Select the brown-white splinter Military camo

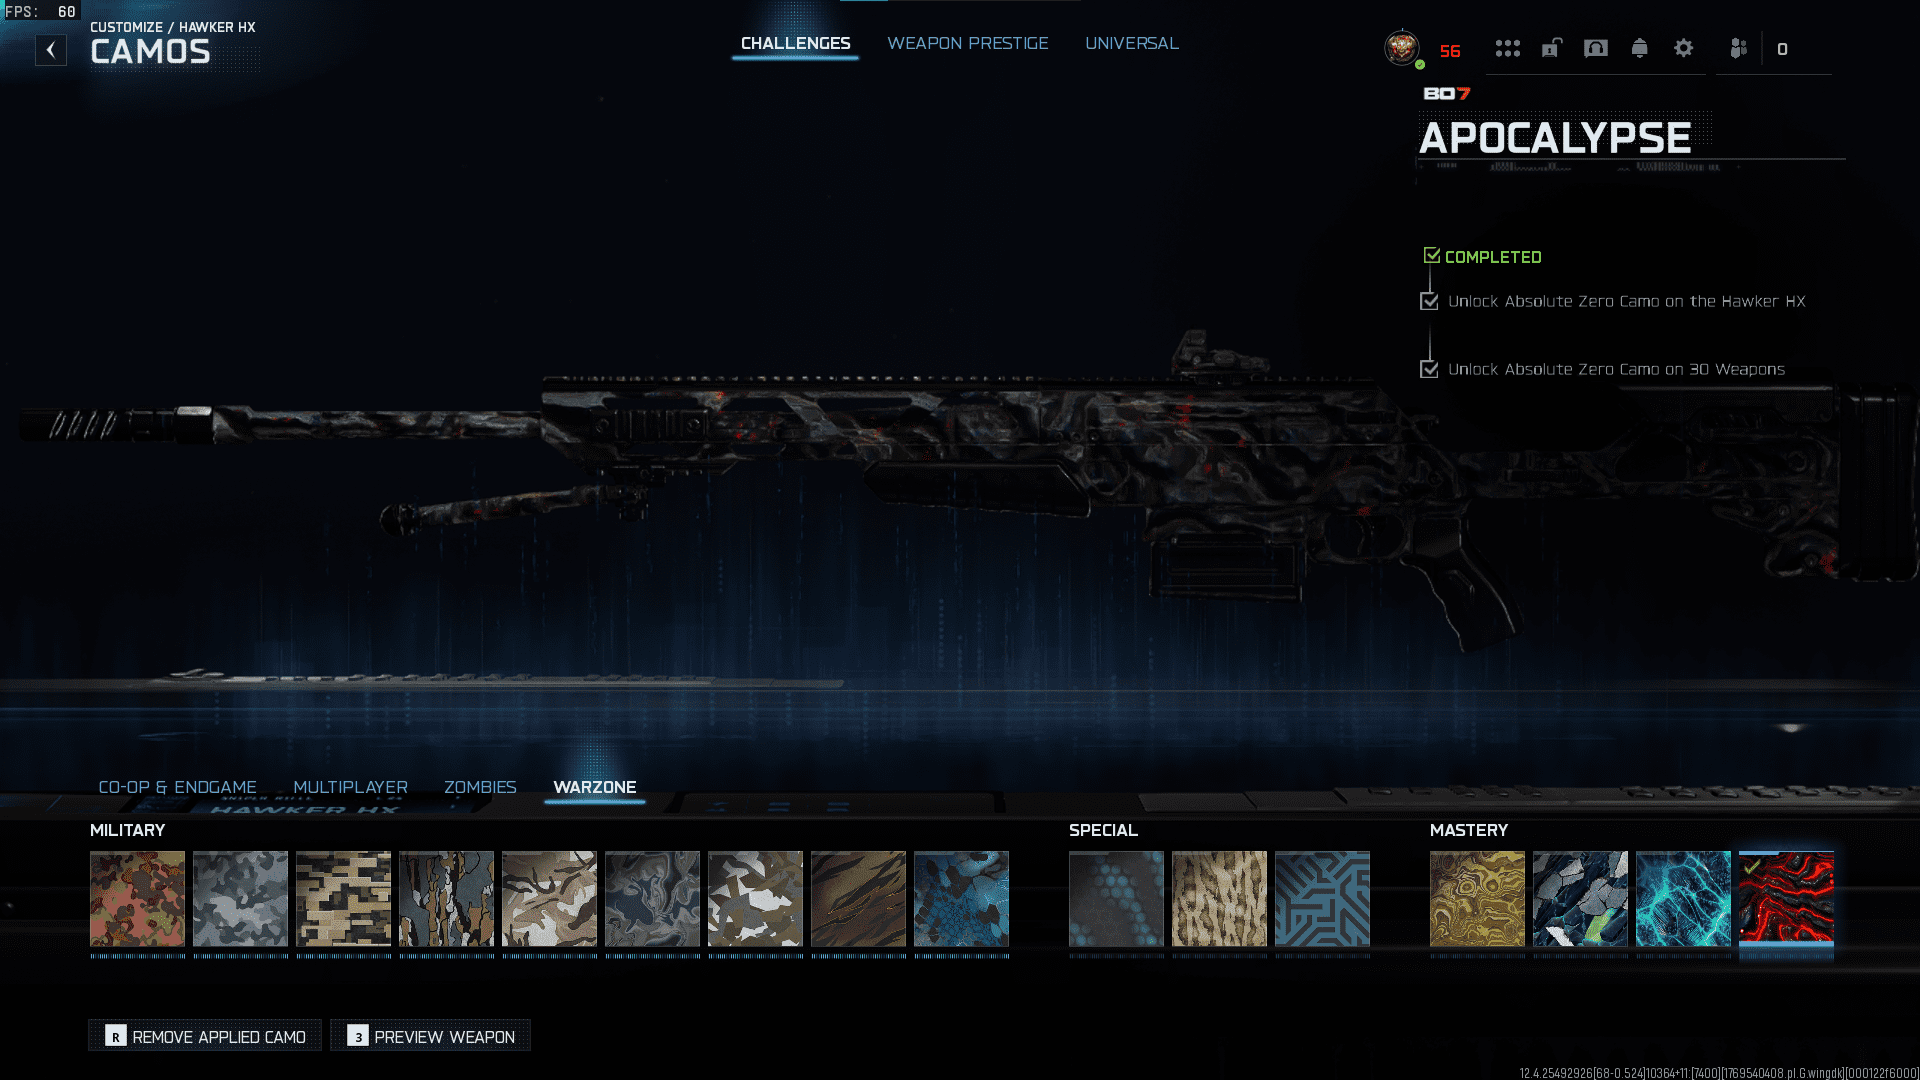pyautogui.click(x=756, y=899)
